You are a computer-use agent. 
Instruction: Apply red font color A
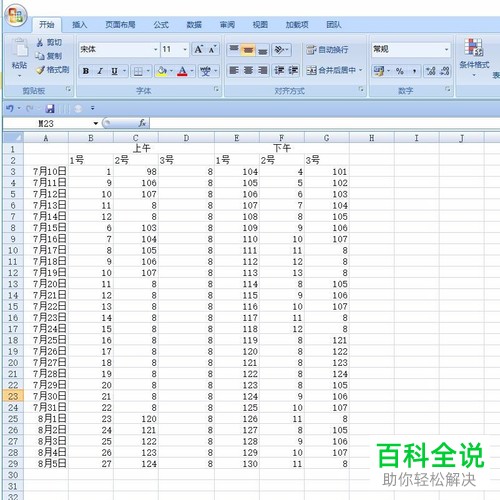[x=182, y=71]
